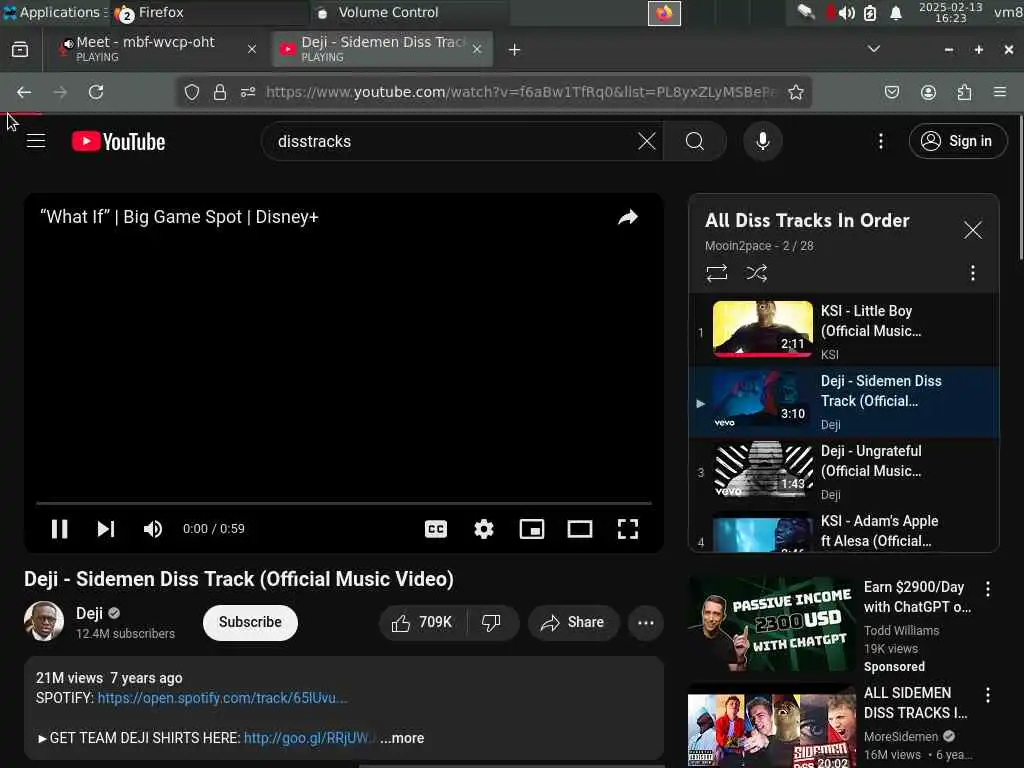Go back in browser history

pyautogui.click(x=24, y=92)
